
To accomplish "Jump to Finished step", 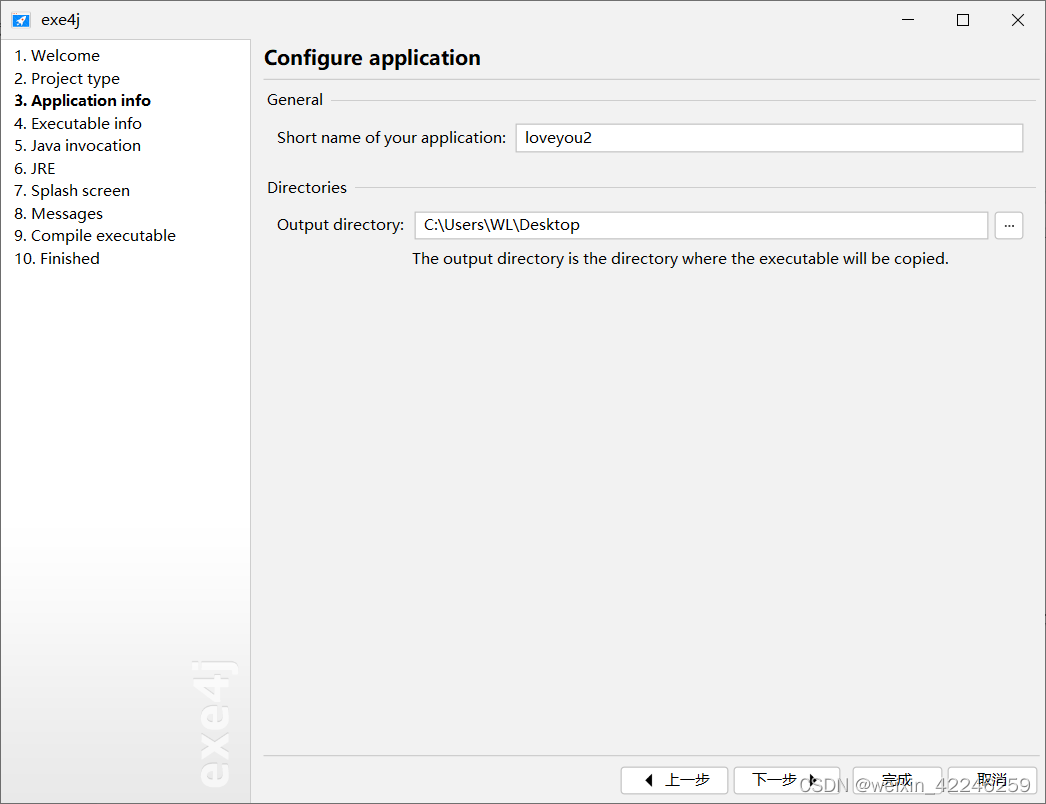I will coord(57,258).
